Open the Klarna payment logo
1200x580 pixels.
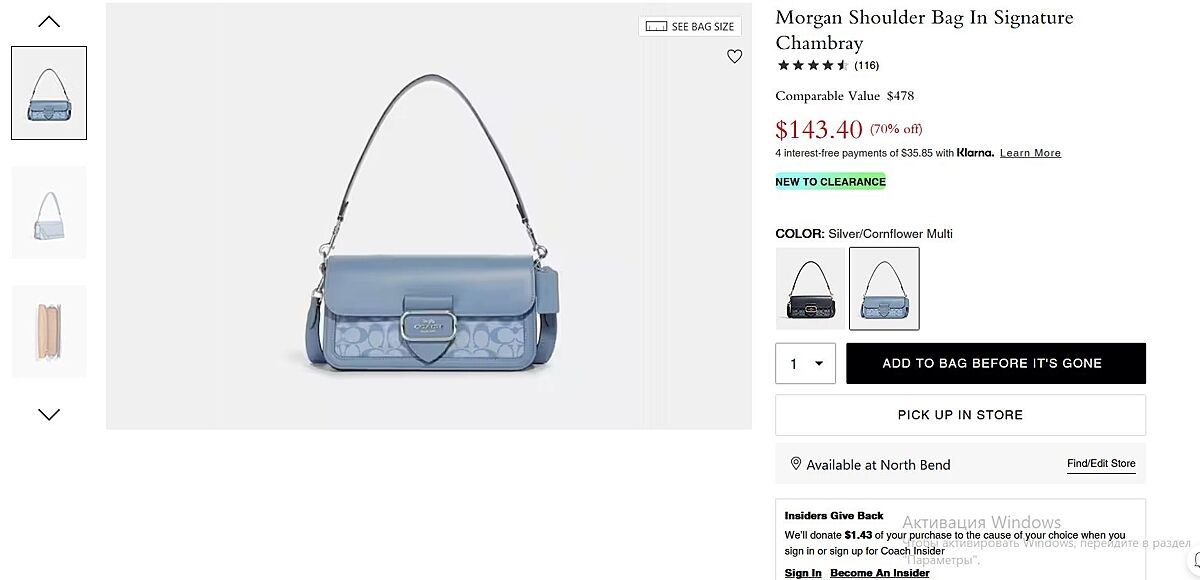(x=975, y=153)
